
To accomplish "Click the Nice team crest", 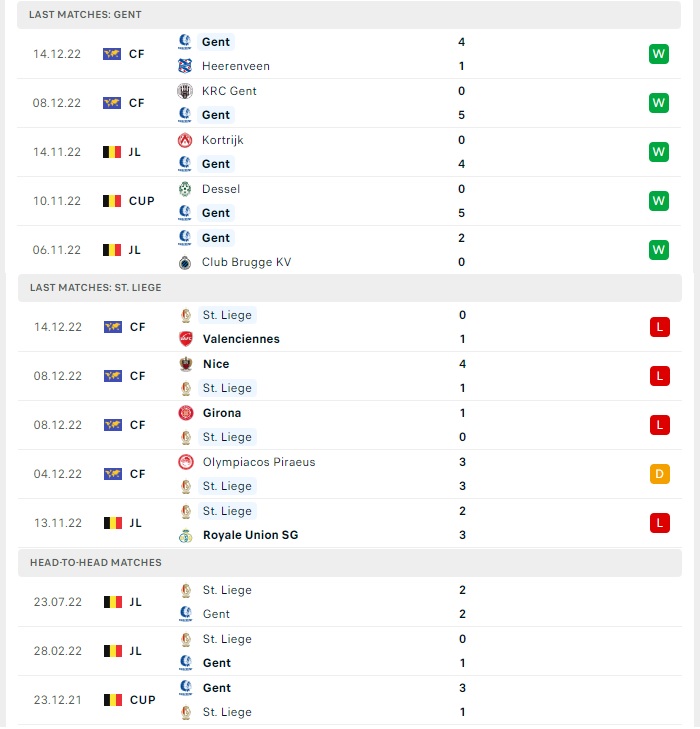I will [x=186, y=364].
